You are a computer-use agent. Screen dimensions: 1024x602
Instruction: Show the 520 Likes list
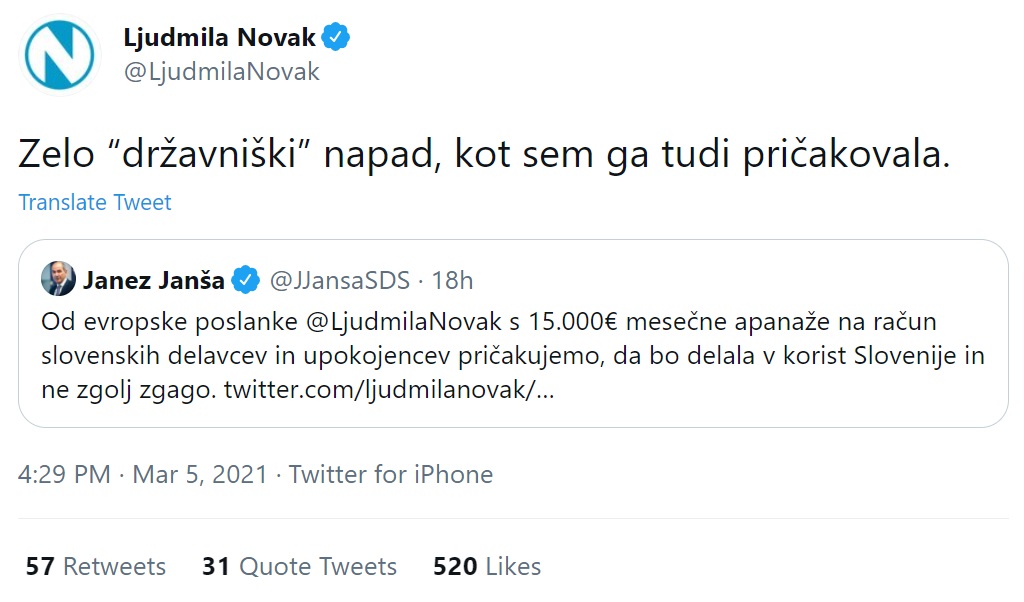coord(487,566)
